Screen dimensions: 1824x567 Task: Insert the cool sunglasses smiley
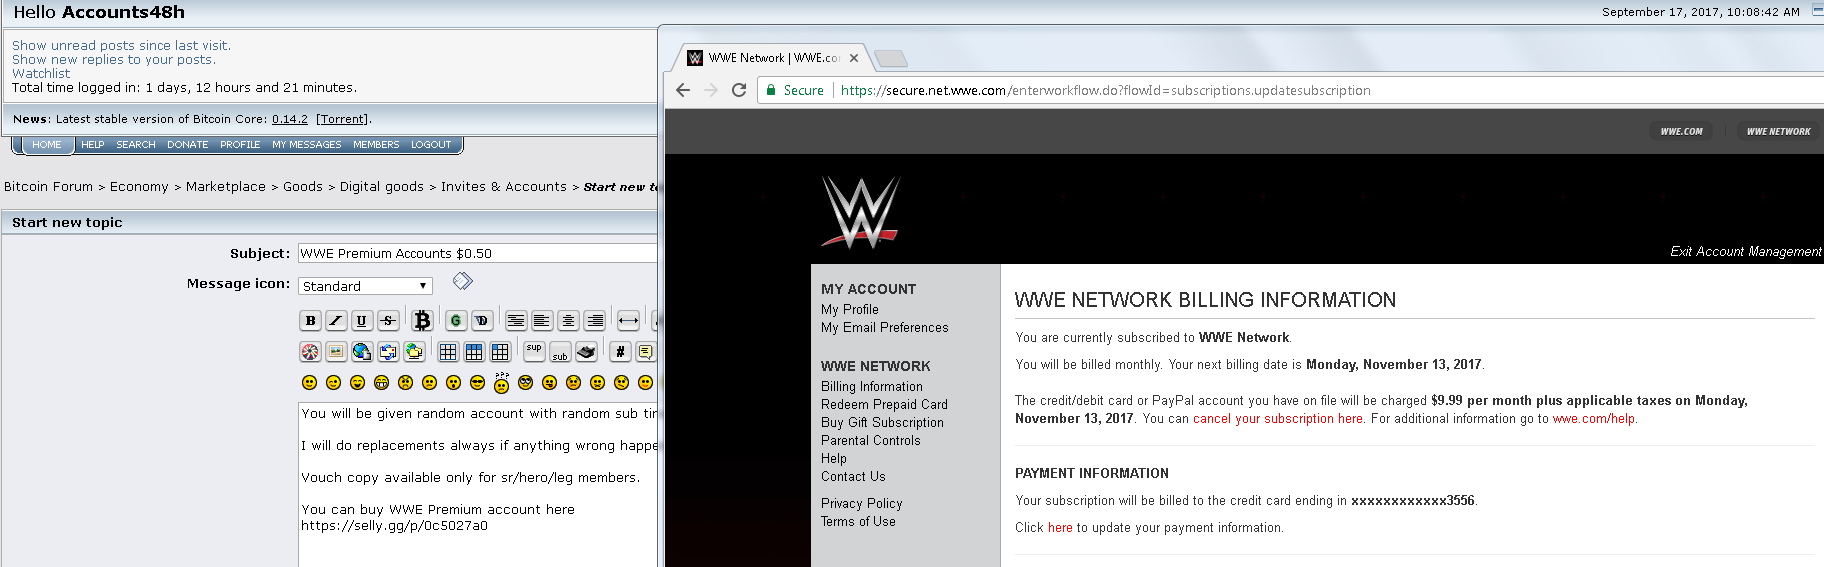click(x=477, y=382)
